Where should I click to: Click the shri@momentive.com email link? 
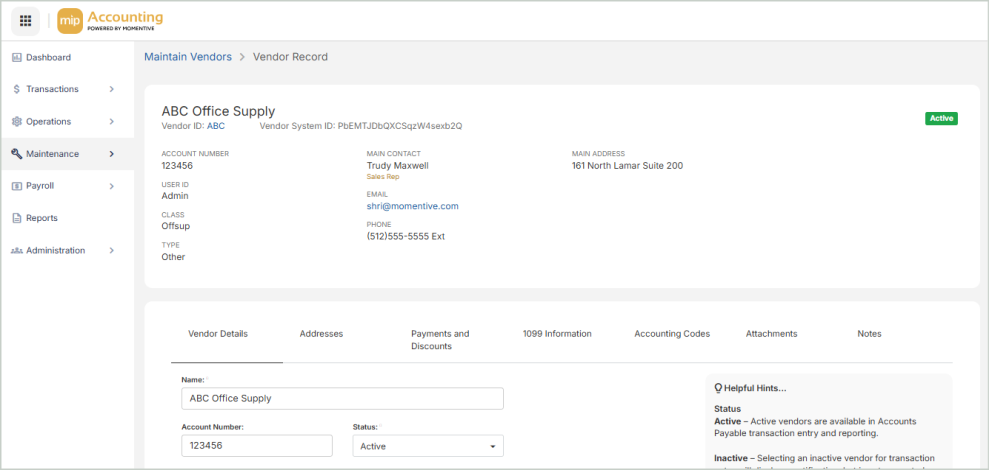point(412,206)
